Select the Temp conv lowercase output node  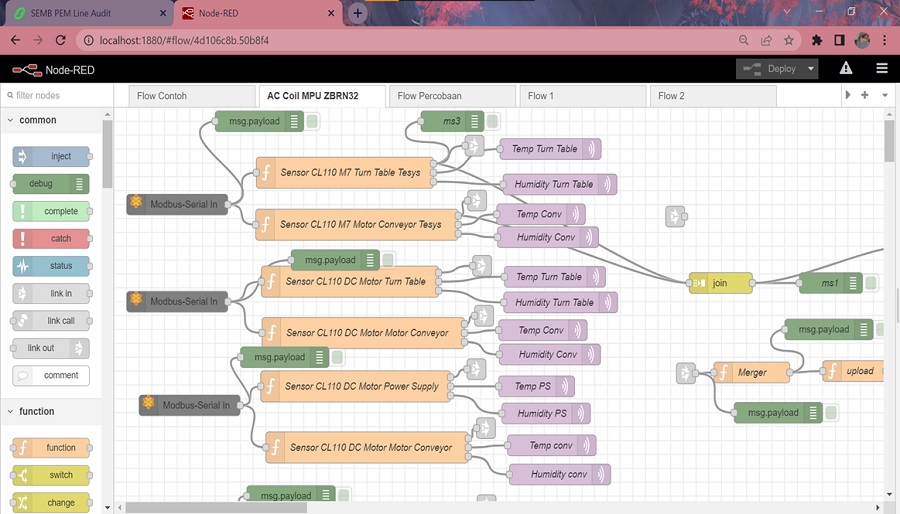[552, 445]
